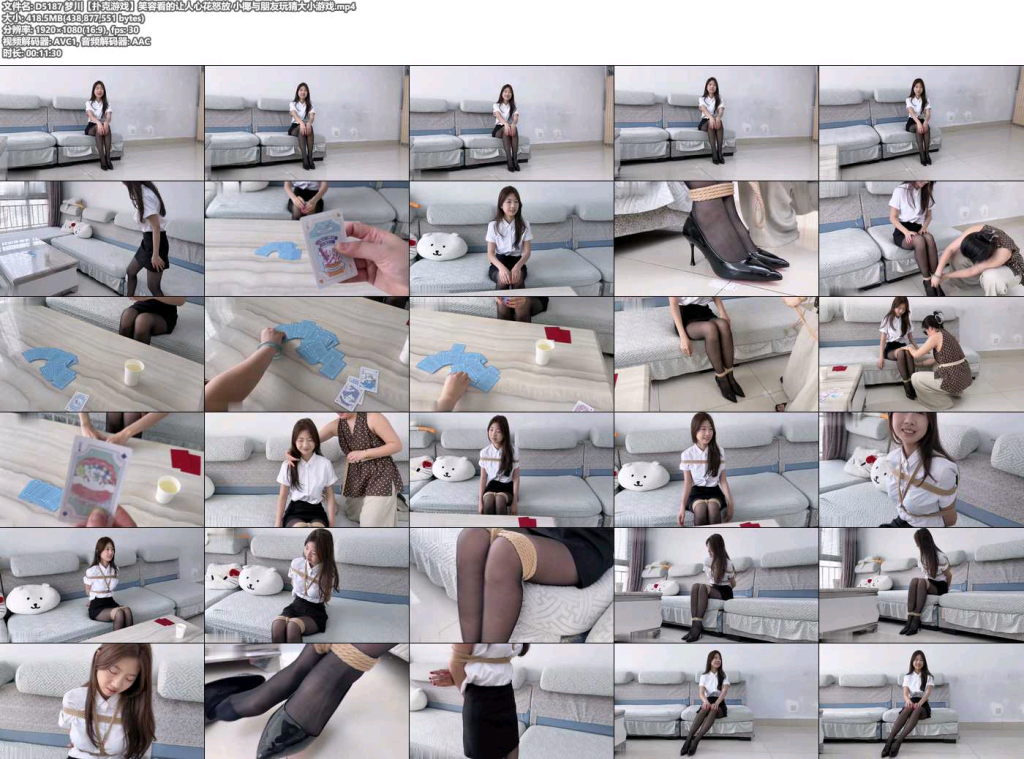Click the close-up thumbnail of knees on sofa
Screen dimensions: 1024x759
511,585
